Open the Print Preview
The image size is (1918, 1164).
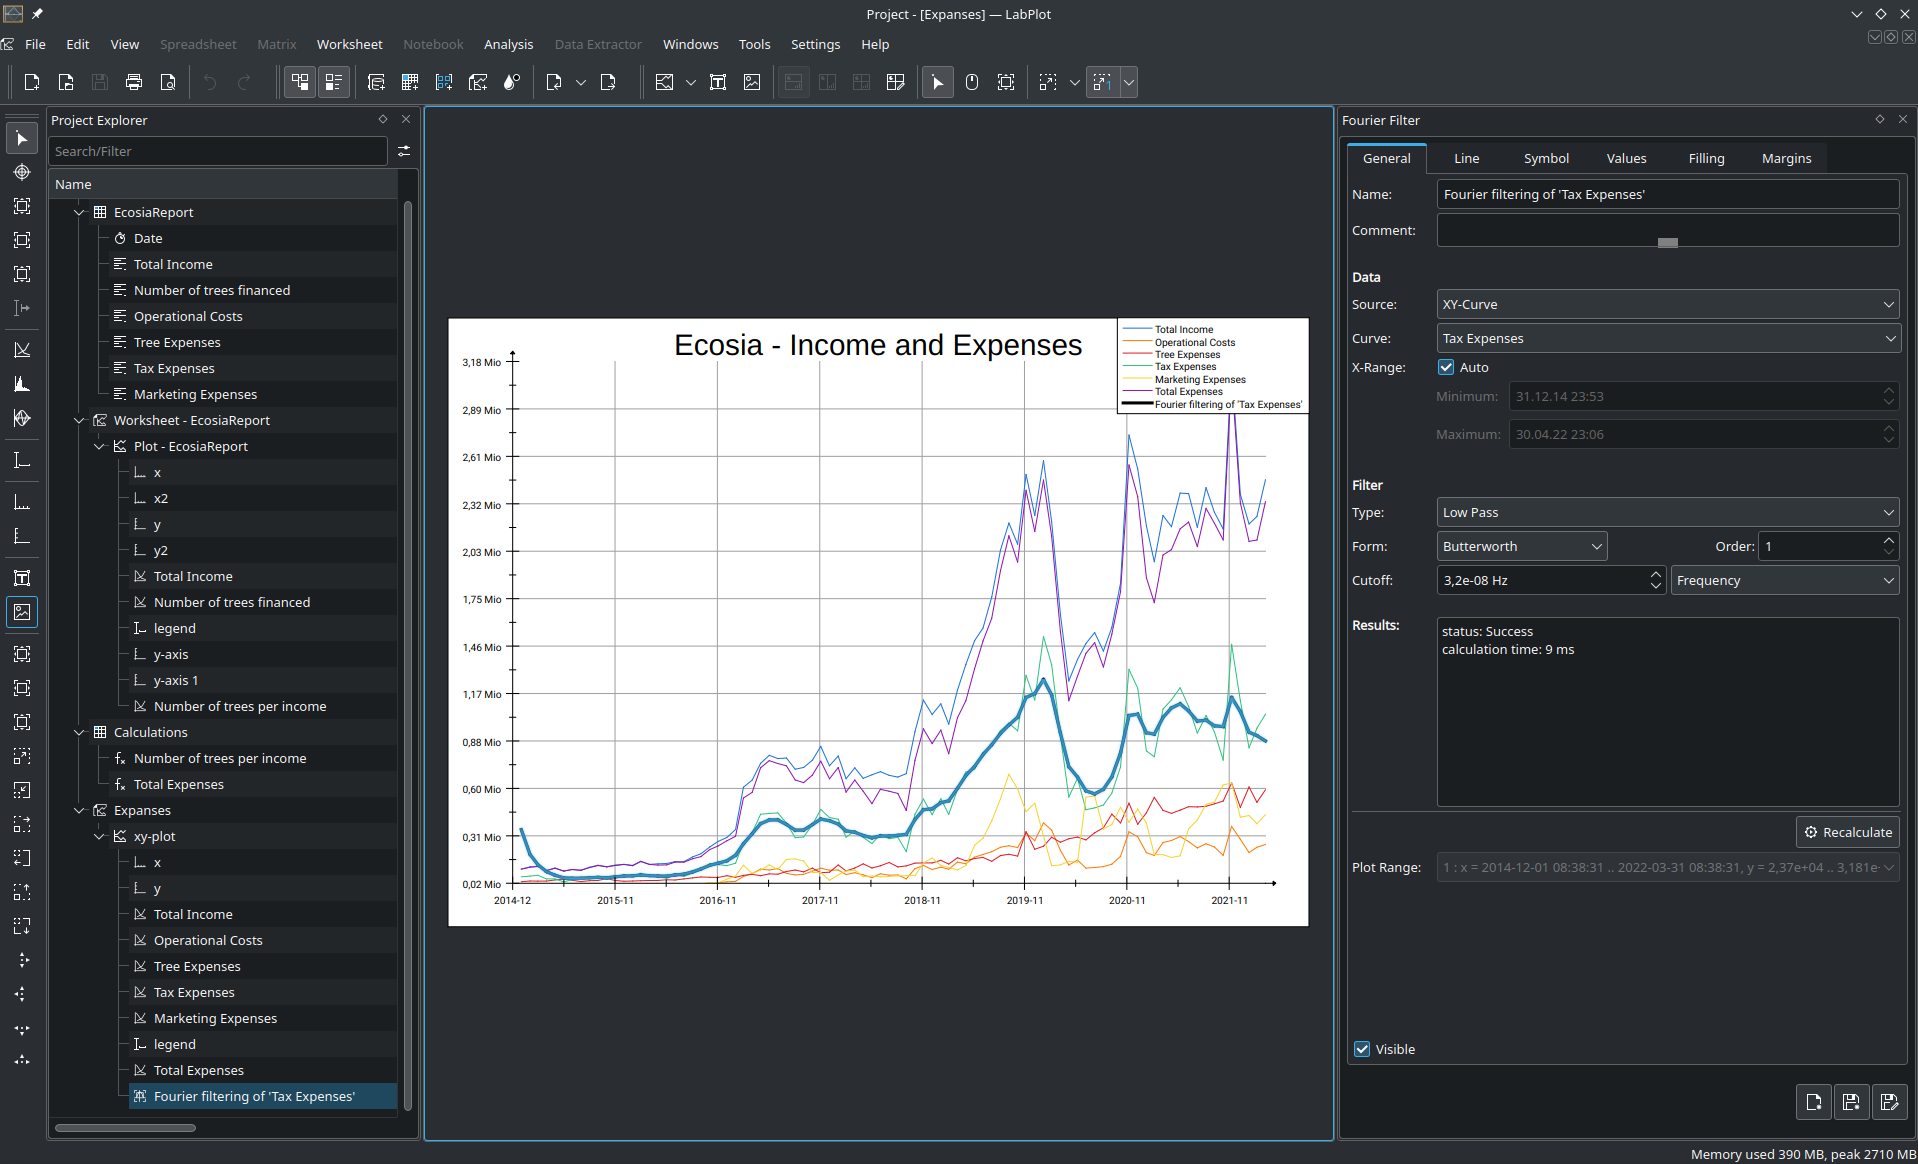click(167, 82)
